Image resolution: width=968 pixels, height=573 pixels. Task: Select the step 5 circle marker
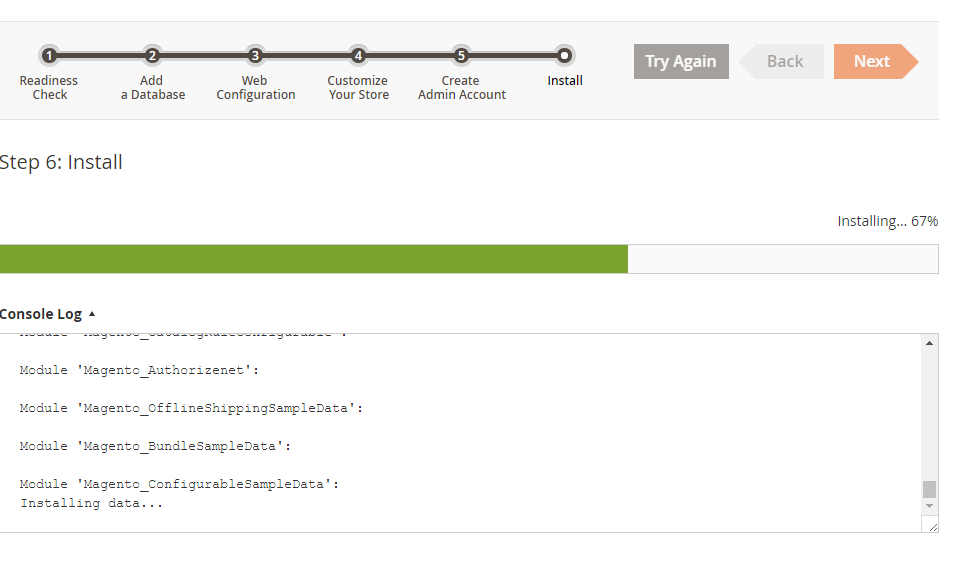pos(461,56)
